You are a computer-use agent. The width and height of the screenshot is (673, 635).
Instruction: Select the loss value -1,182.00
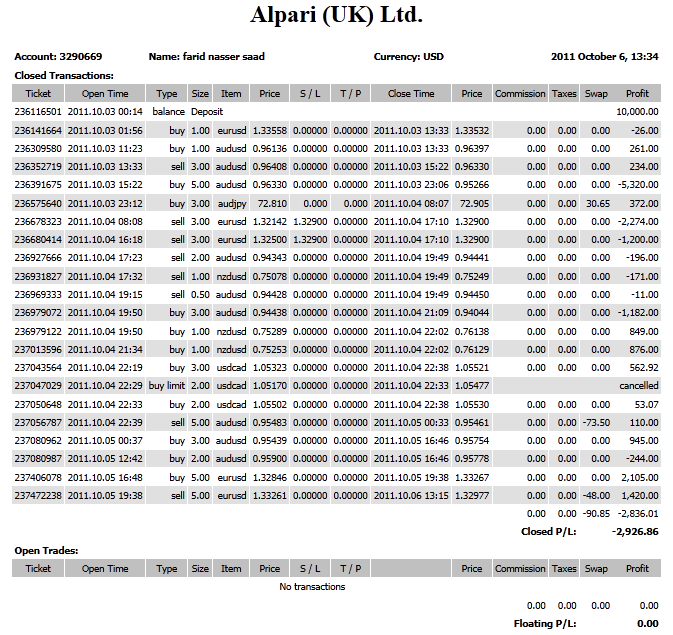[x=638, y=313]
